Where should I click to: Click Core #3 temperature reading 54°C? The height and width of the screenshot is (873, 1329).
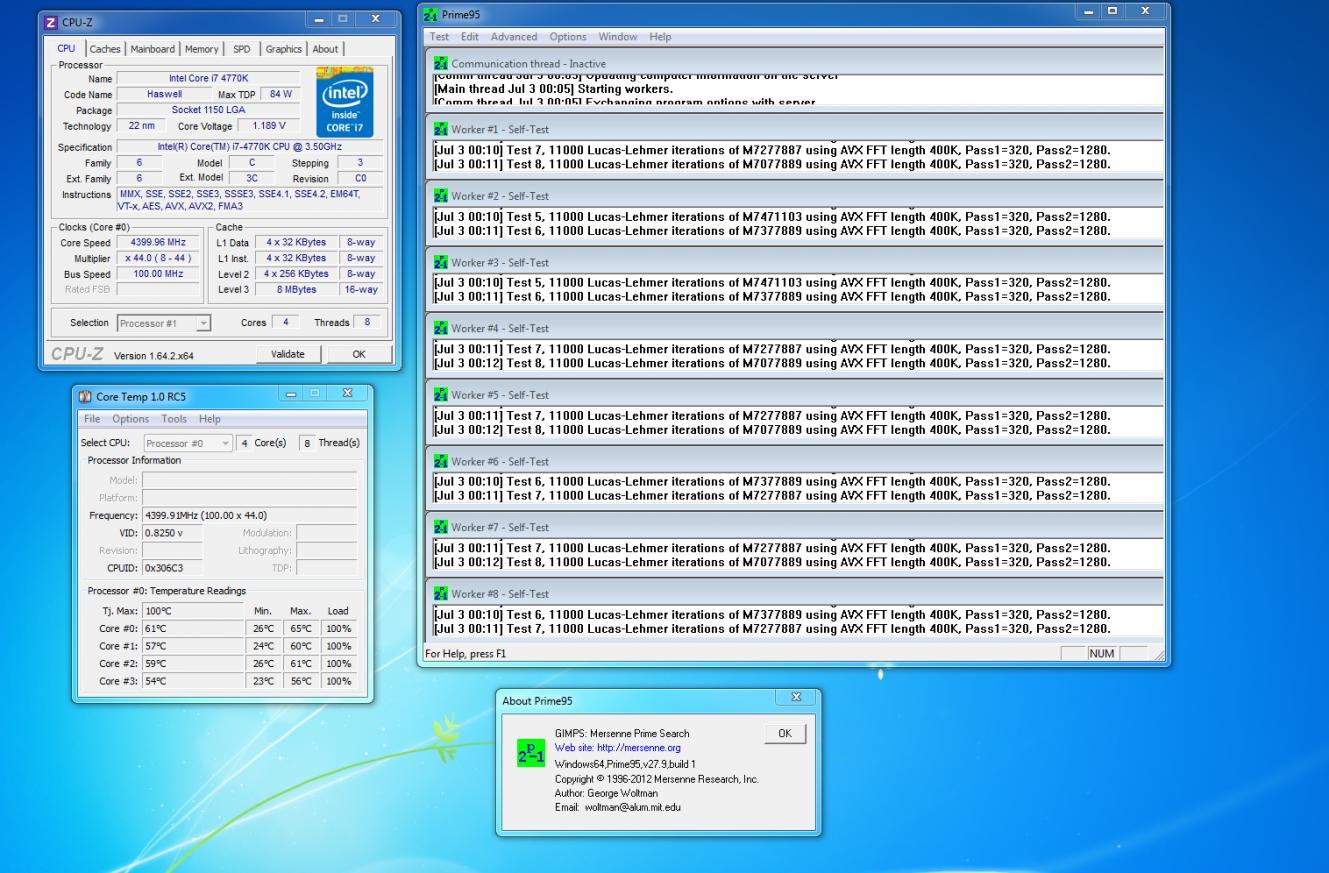pos(193,681)
